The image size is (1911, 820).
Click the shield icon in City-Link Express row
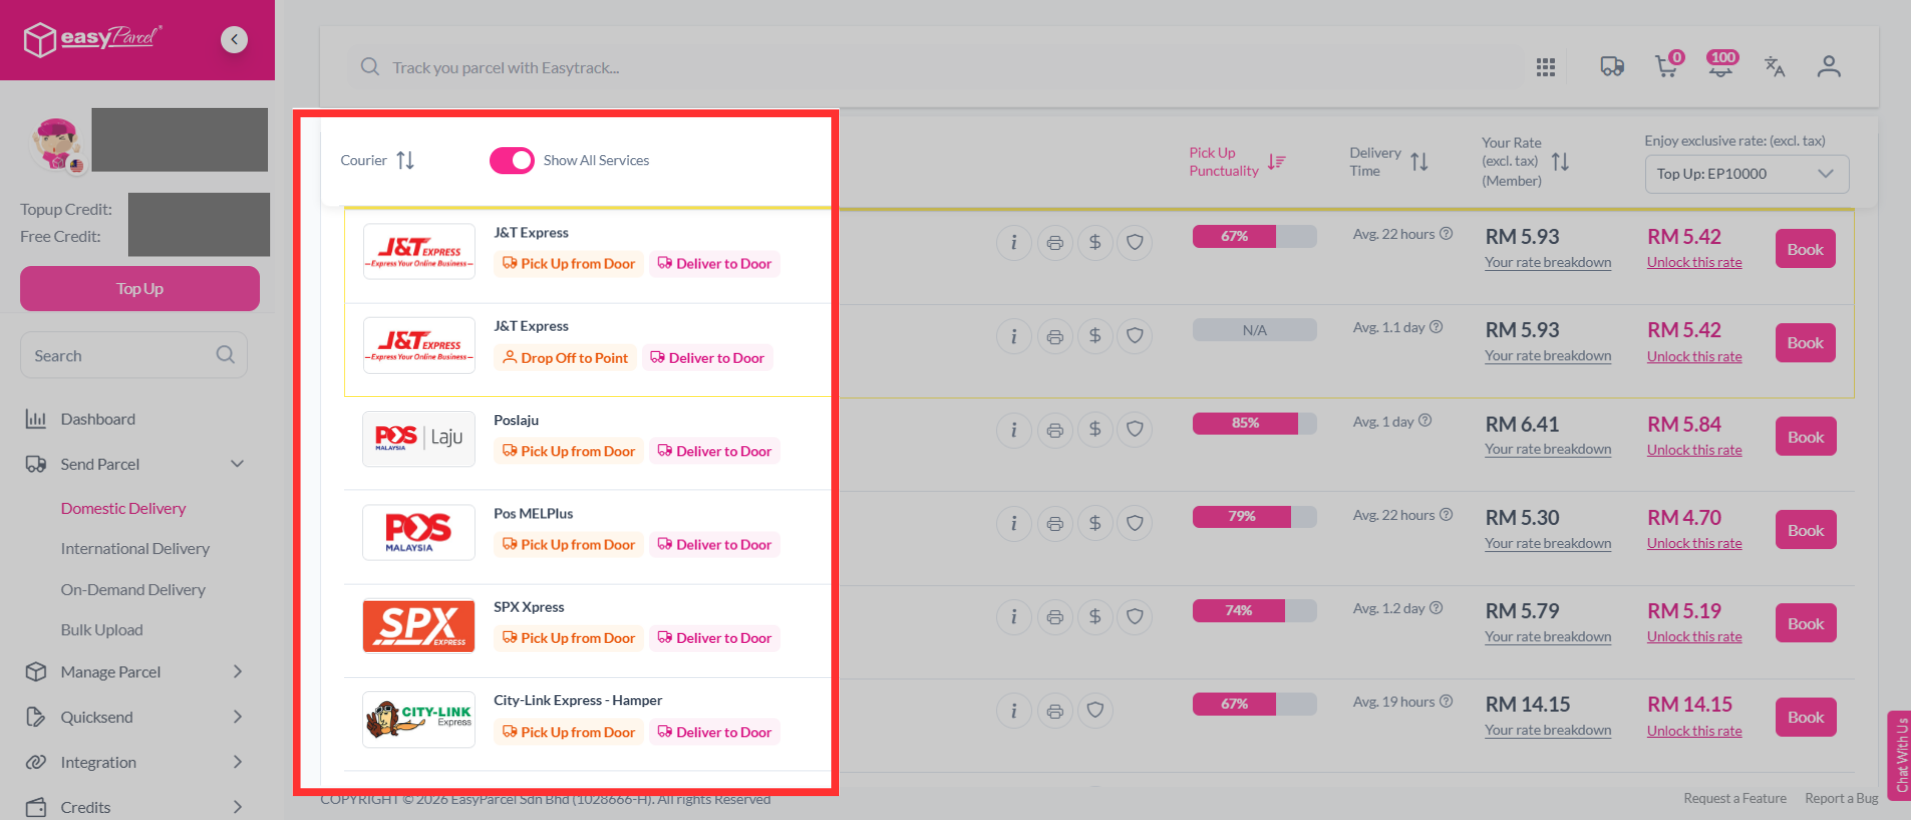click(1095, 711)
